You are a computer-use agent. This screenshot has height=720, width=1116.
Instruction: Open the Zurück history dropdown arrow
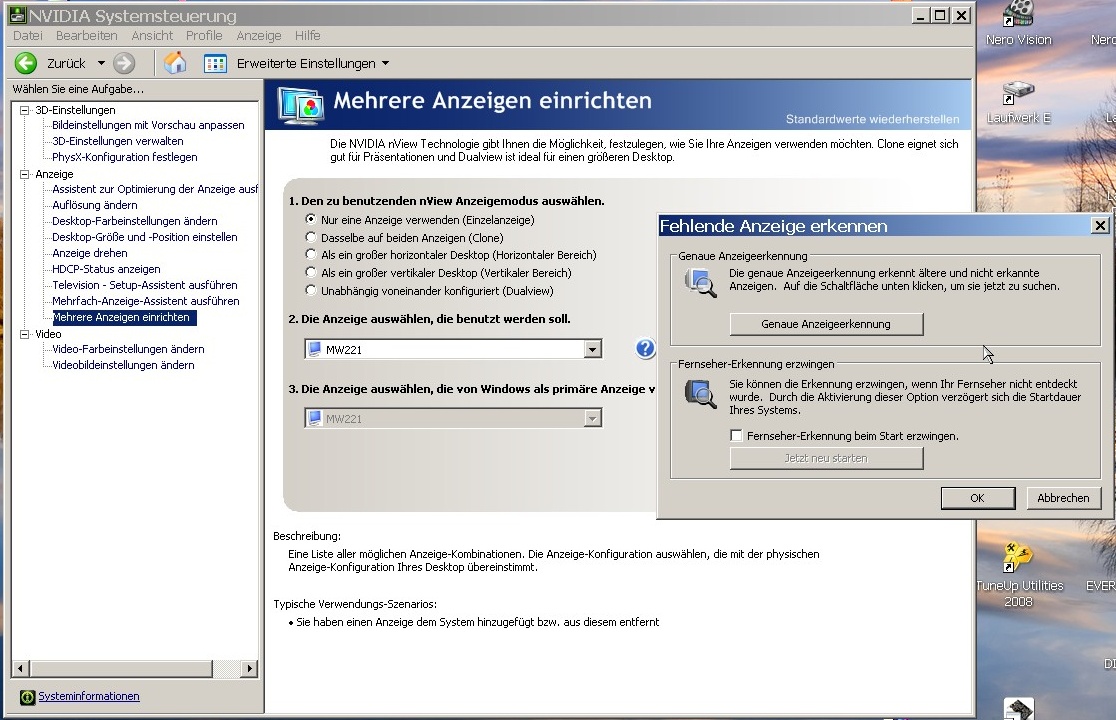coord(101,63)
